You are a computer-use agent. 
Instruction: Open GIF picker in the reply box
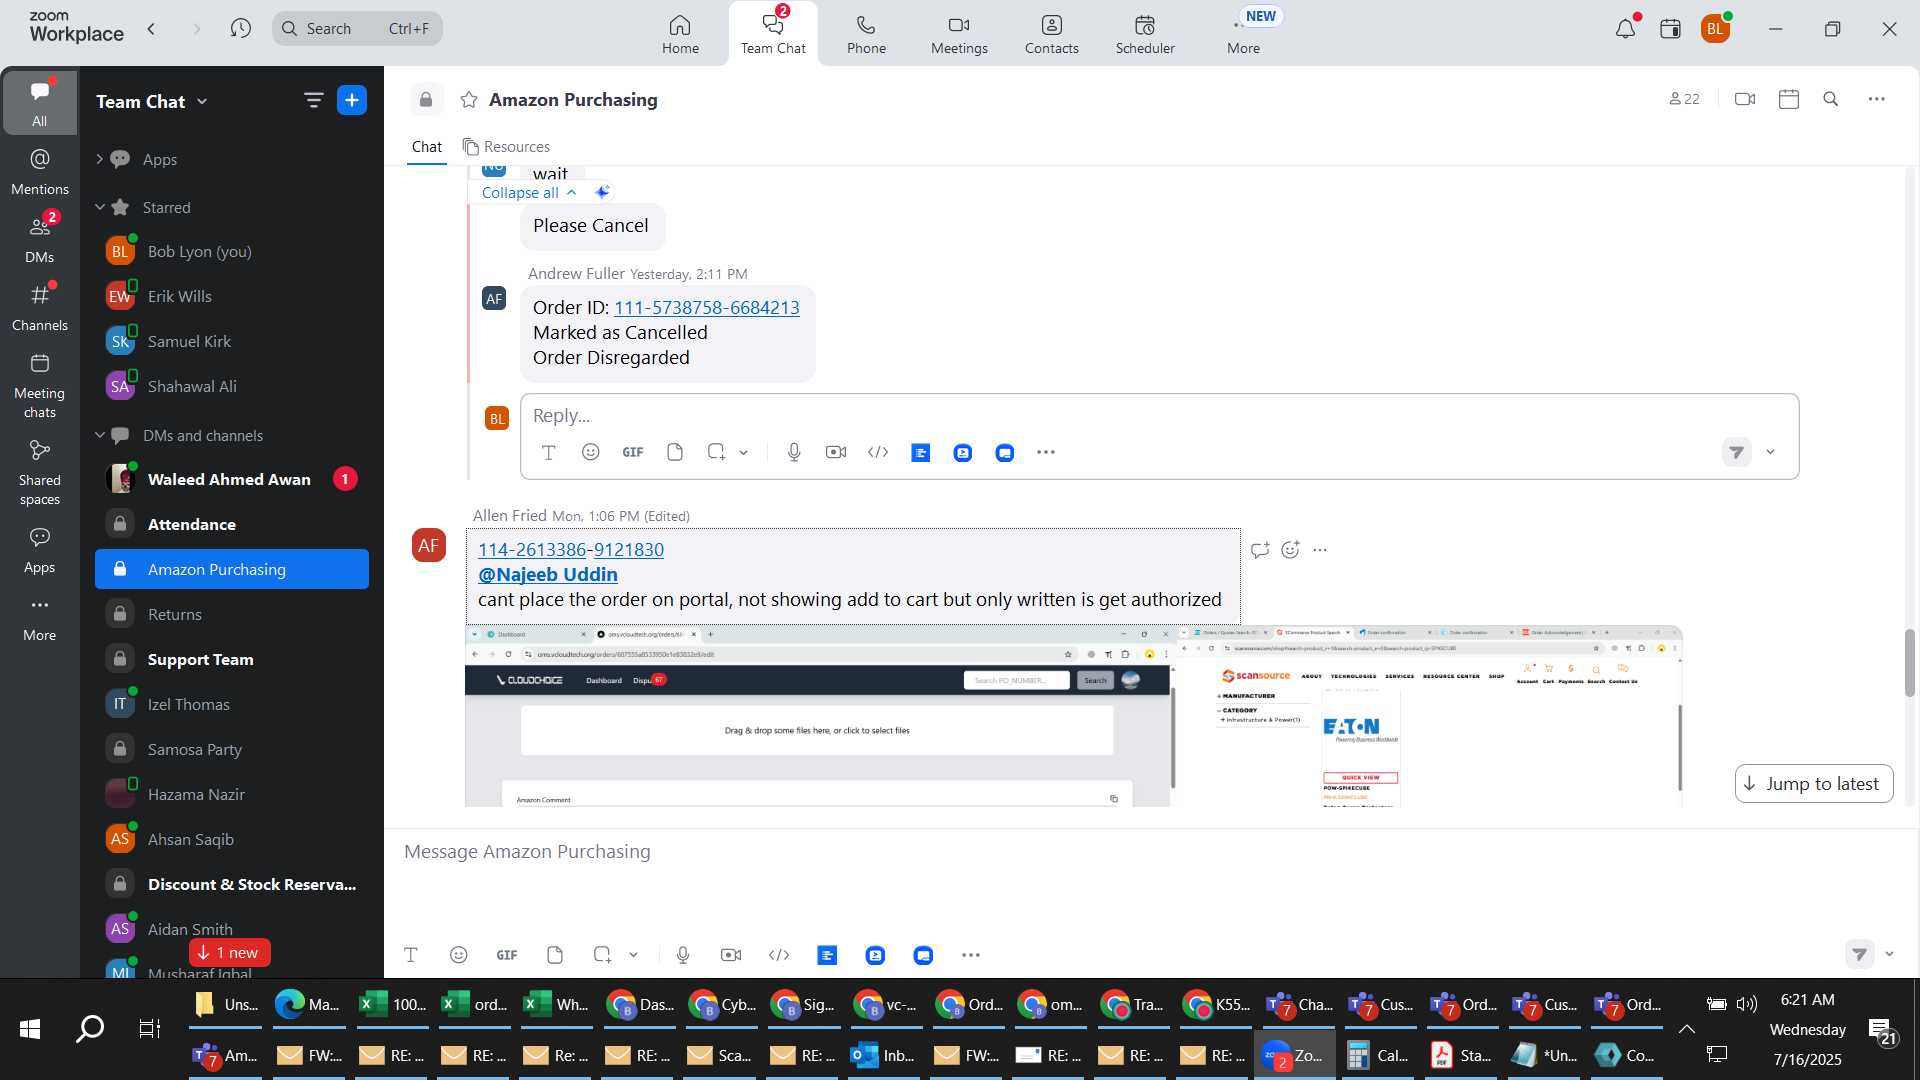pos(633,453)
